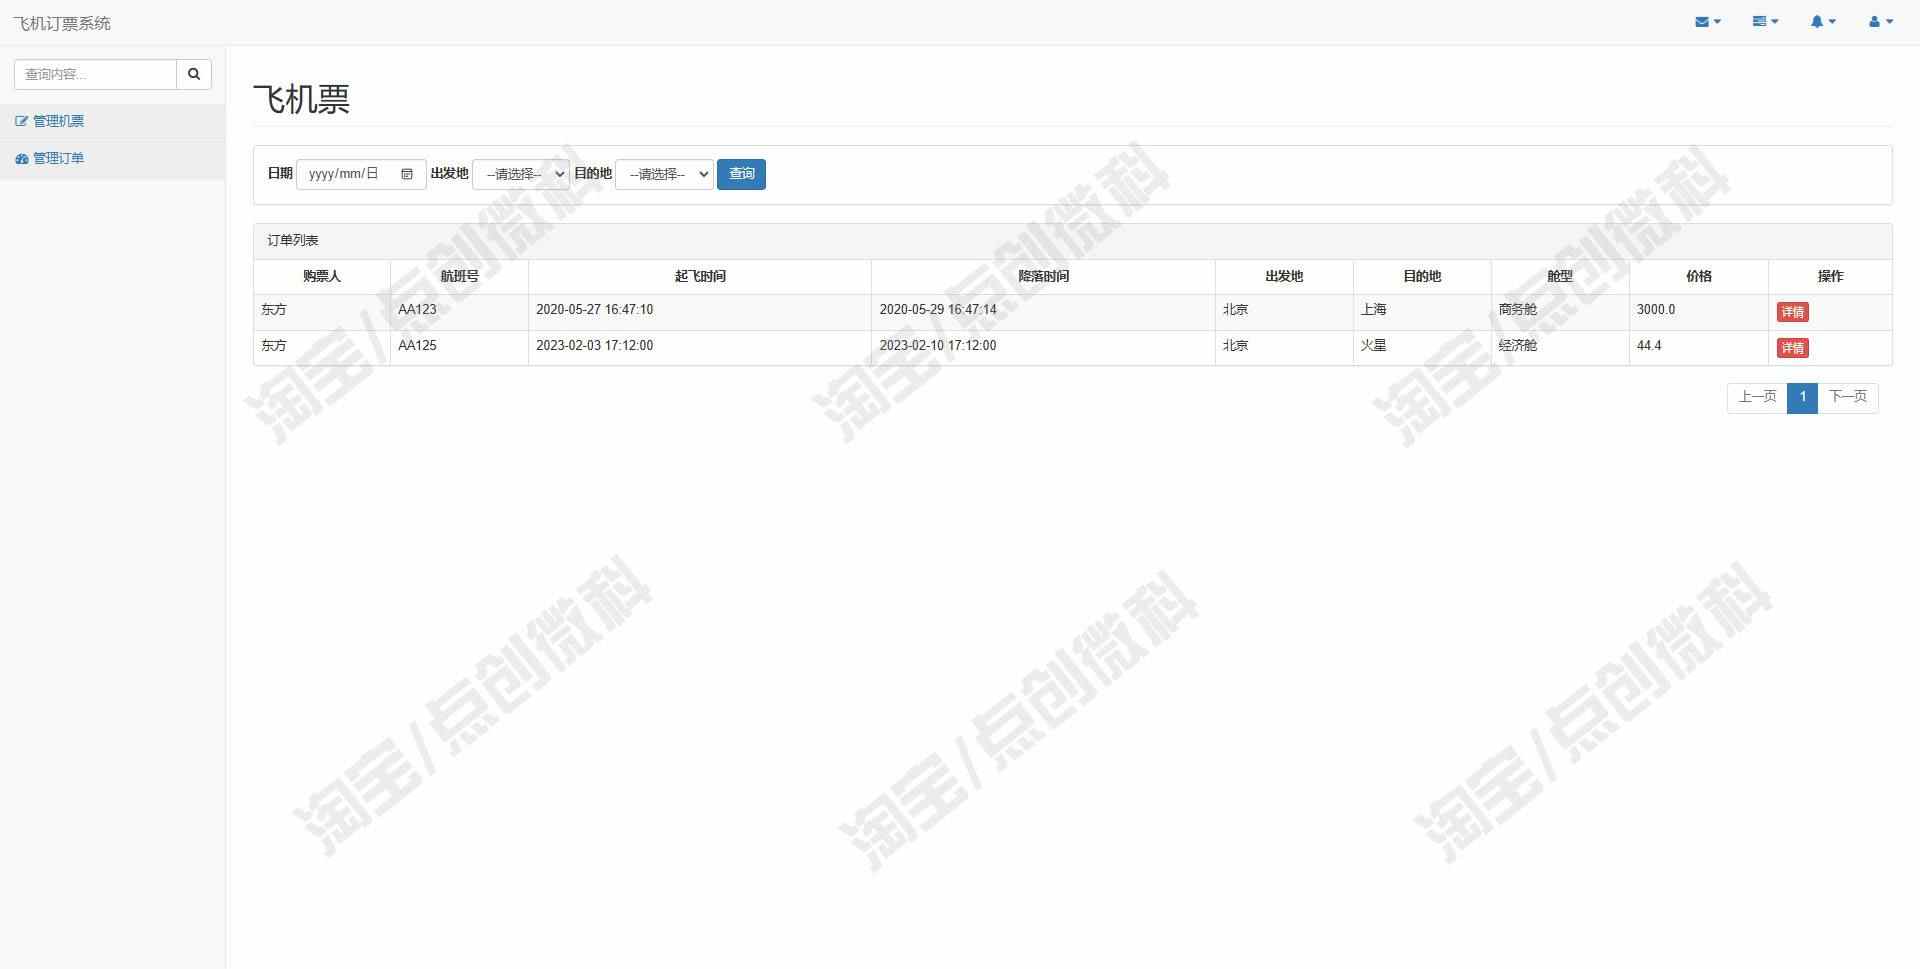This screenshot has width=1920, height=969.
Task: Open 管理订单 in the sidebar
Action: pyautogui.click(x=58, y=158)
